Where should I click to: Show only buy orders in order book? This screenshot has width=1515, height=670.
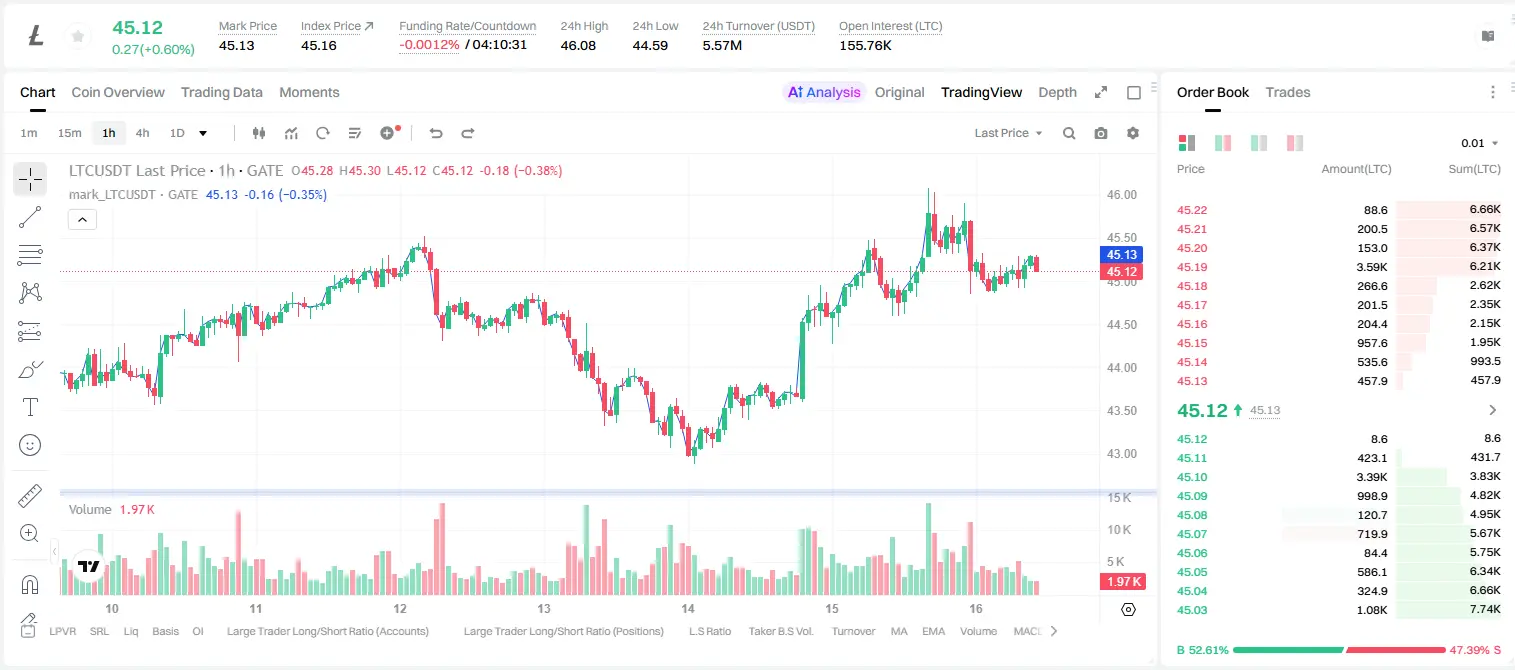(x=1259, y=143)
